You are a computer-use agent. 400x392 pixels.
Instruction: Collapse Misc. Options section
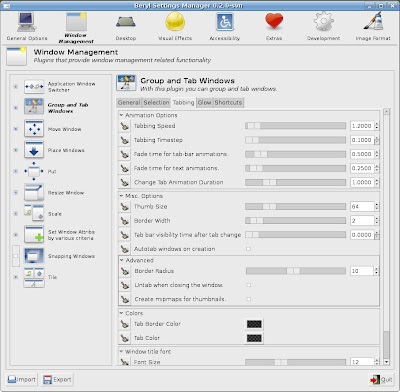pos(121,196)
